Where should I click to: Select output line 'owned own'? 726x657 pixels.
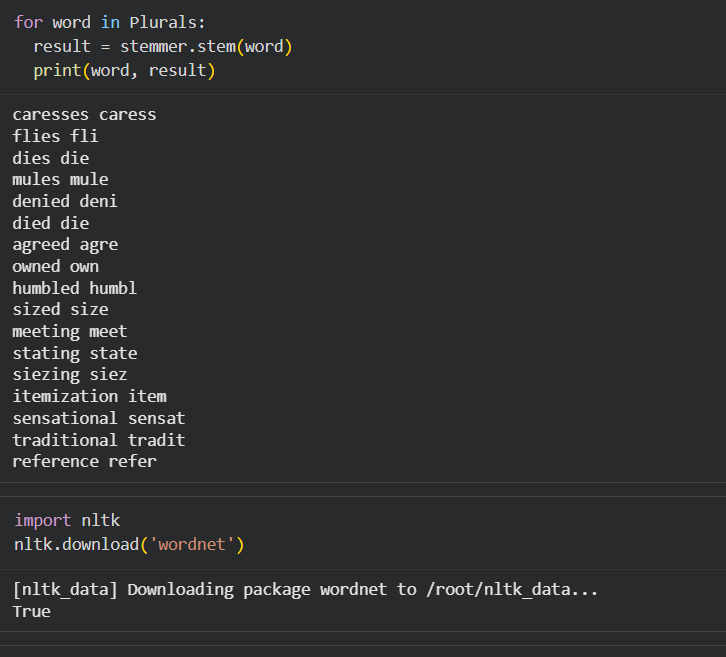pyautogui.click(x=55, y=266)
